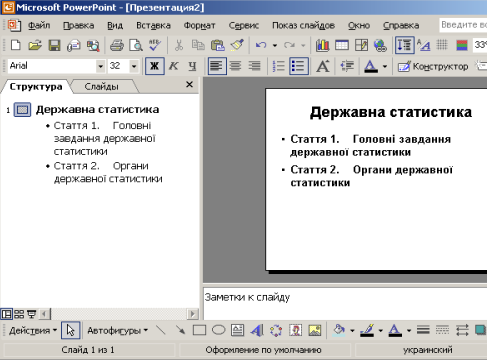Open the Вставка menu

click(153, 25)
